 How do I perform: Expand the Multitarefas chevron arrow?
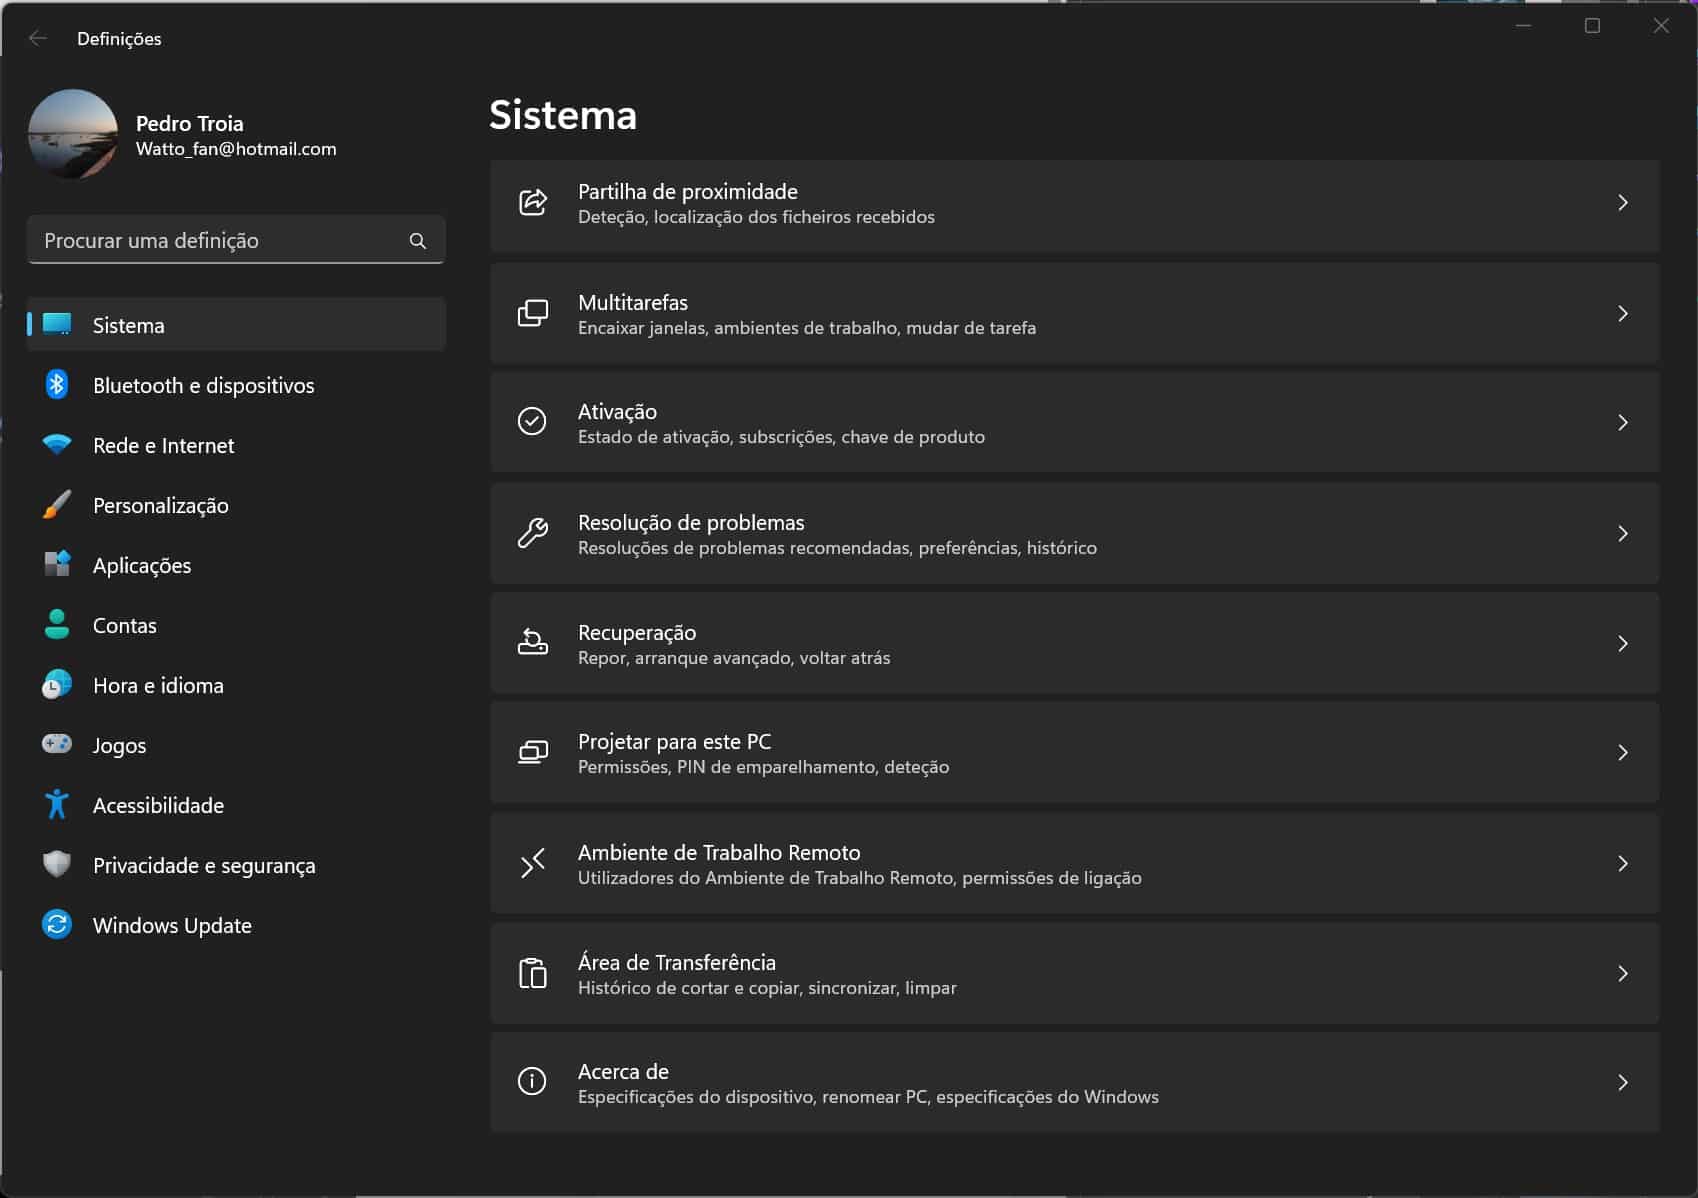1622,314
